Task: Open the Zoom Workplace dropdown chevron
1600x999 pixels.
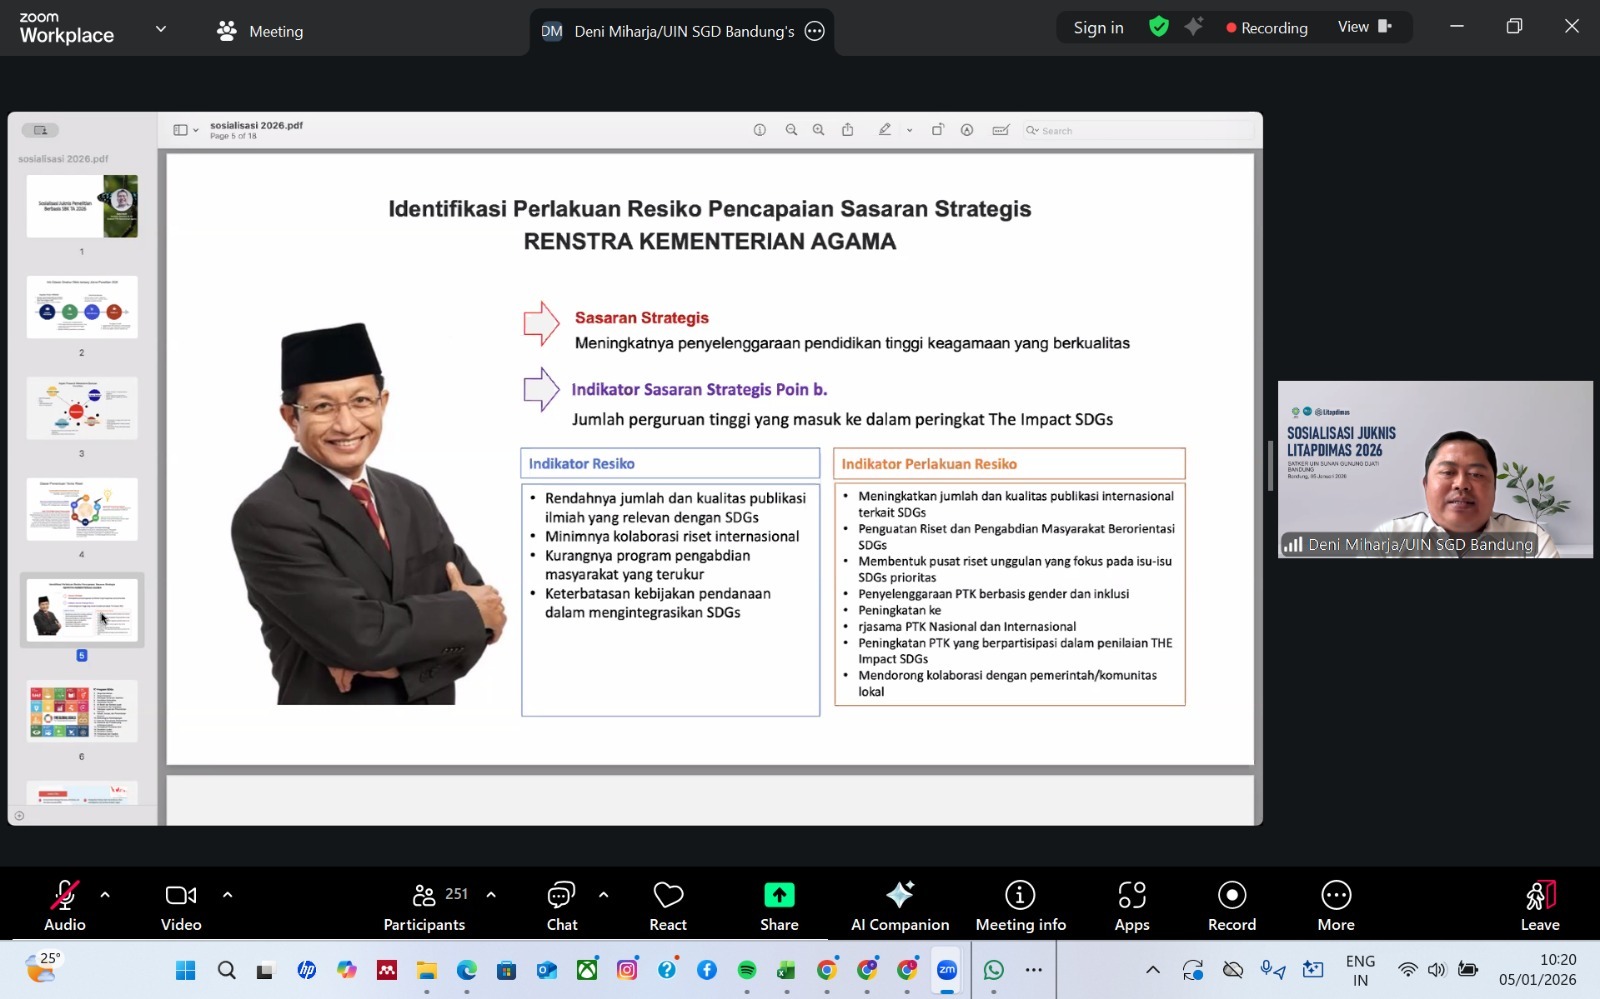Action: (161, 29)
